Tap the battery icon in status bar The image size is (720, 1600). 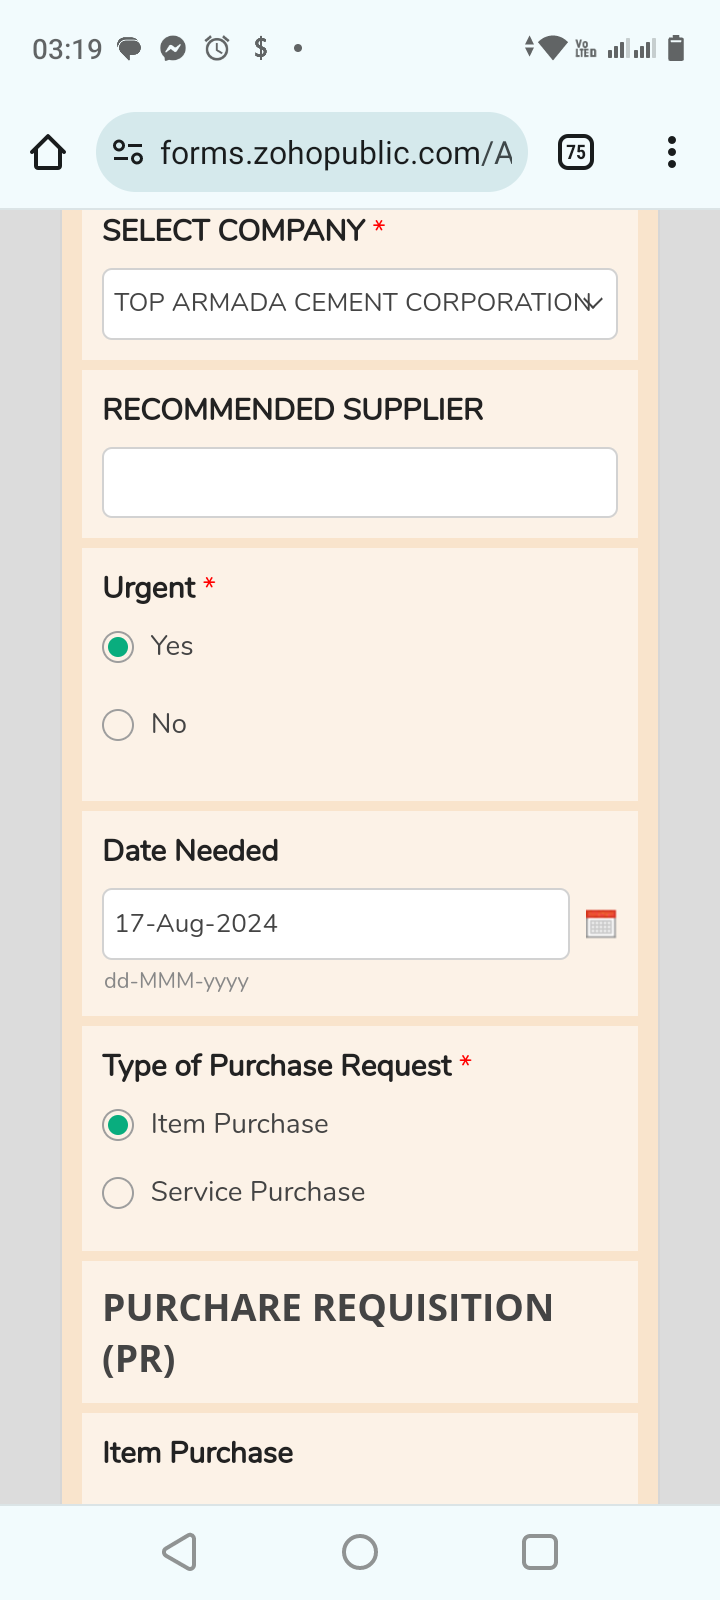pyautogui.click(x=676, y=48)
